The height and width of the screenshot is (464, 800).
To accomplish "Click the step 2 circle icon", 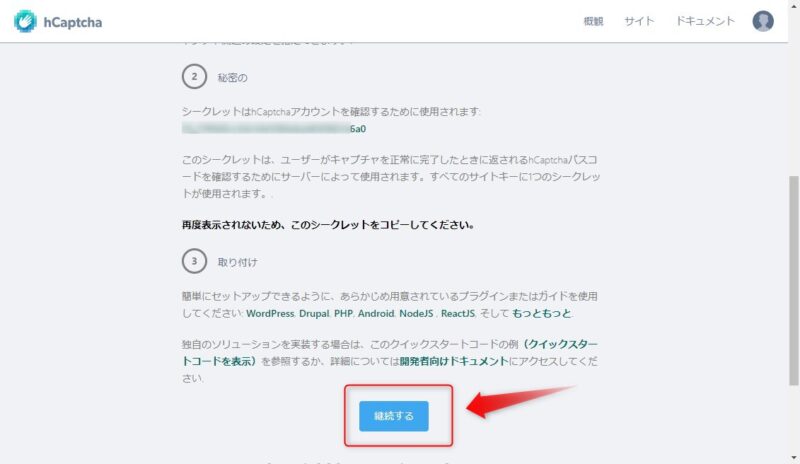I will (x=194, y=77).
